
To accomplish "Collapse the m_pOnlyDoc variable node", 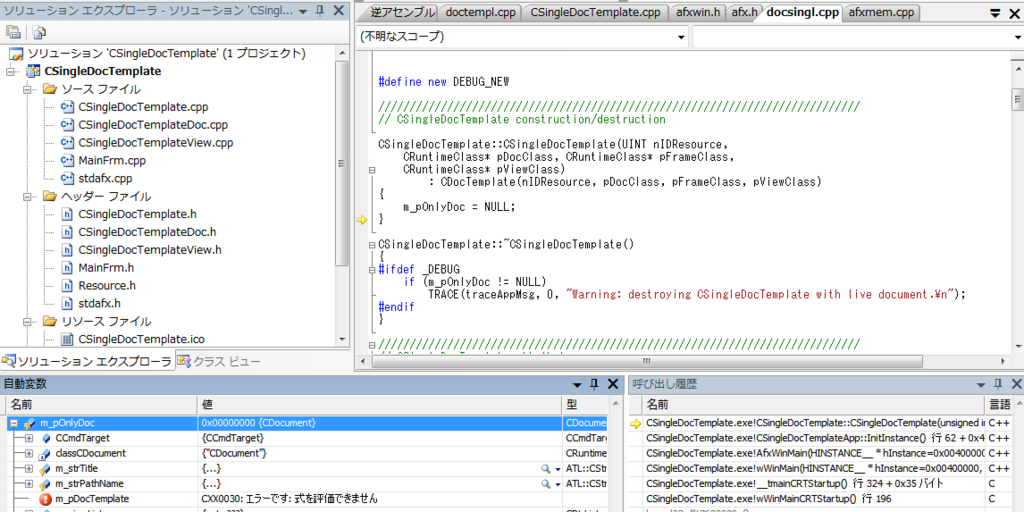I will tap(13, 423).
